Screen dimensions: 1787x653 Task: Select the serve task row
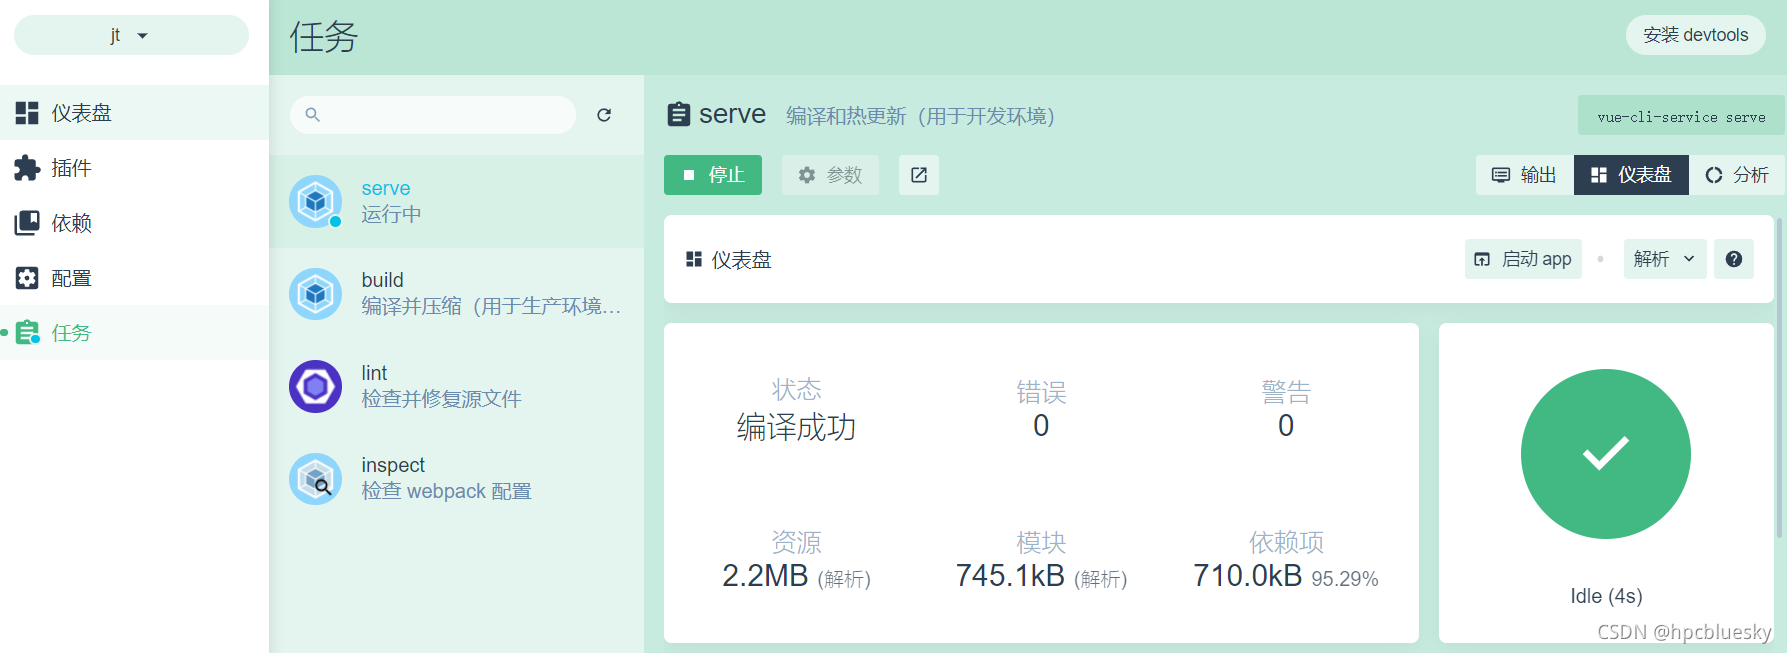(x=456, y=201)
